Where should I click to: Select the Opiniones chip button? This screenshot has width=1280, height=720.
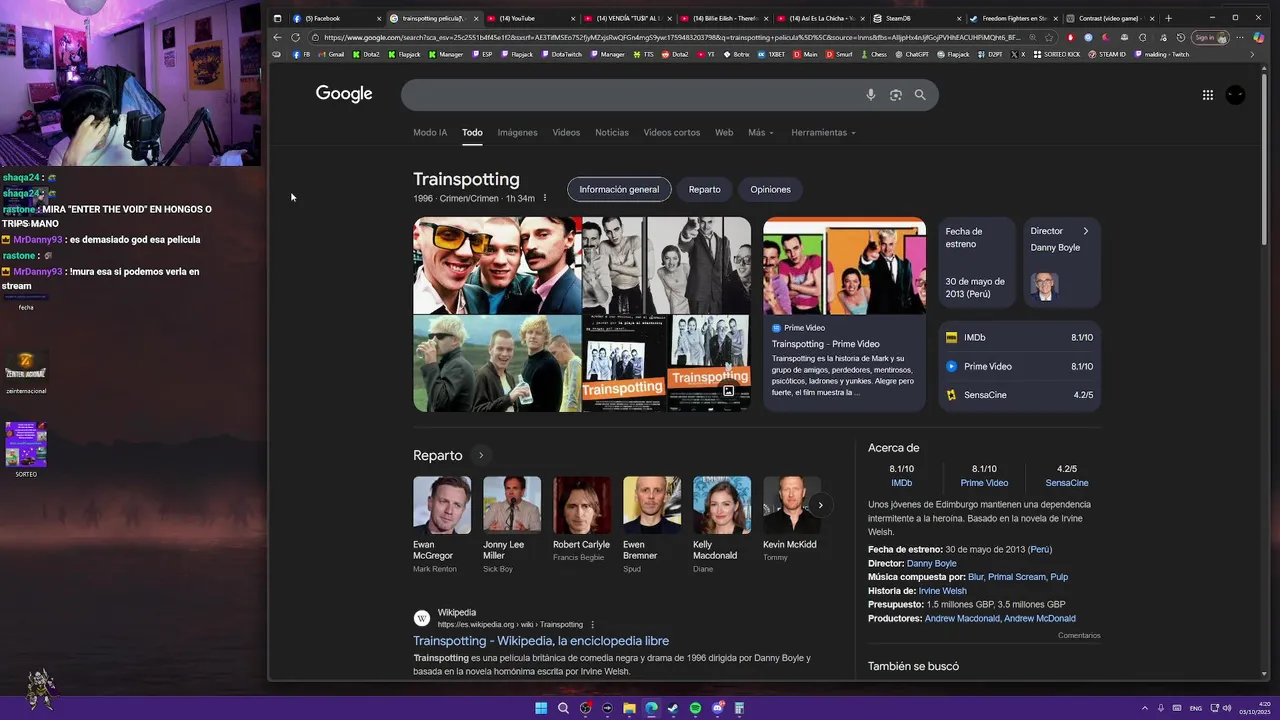pyautogui.click(x=770, y=189)
